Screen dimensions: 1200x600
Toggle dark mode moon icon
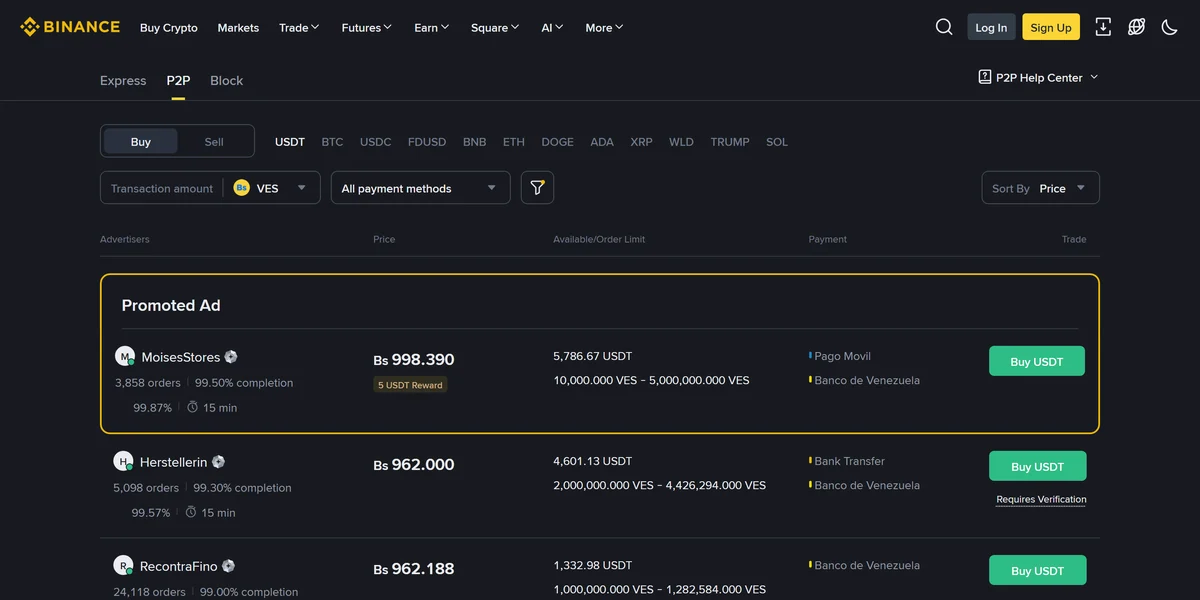[1169, 27]
